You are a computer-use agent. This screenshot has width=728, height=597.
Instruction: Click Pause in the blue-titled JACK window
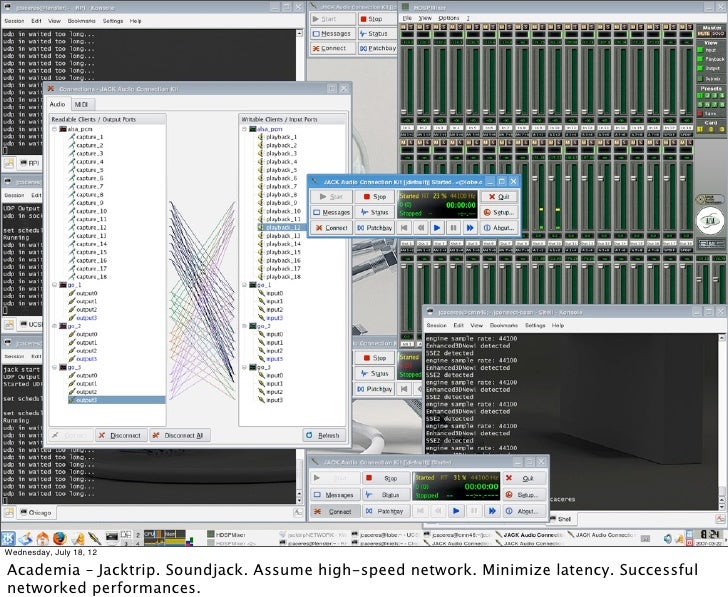(453, 228)
